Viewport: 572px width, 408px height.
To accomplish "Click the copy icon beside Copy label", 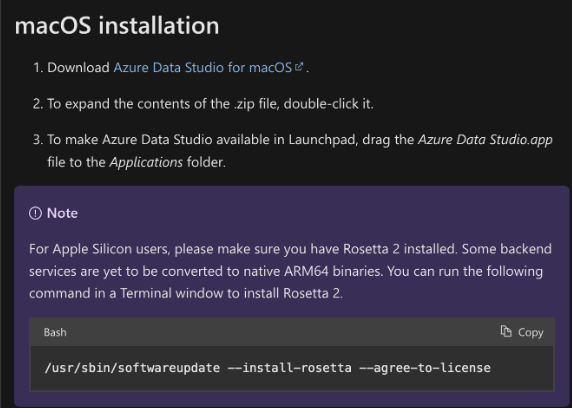I will (x=506, y=331).
